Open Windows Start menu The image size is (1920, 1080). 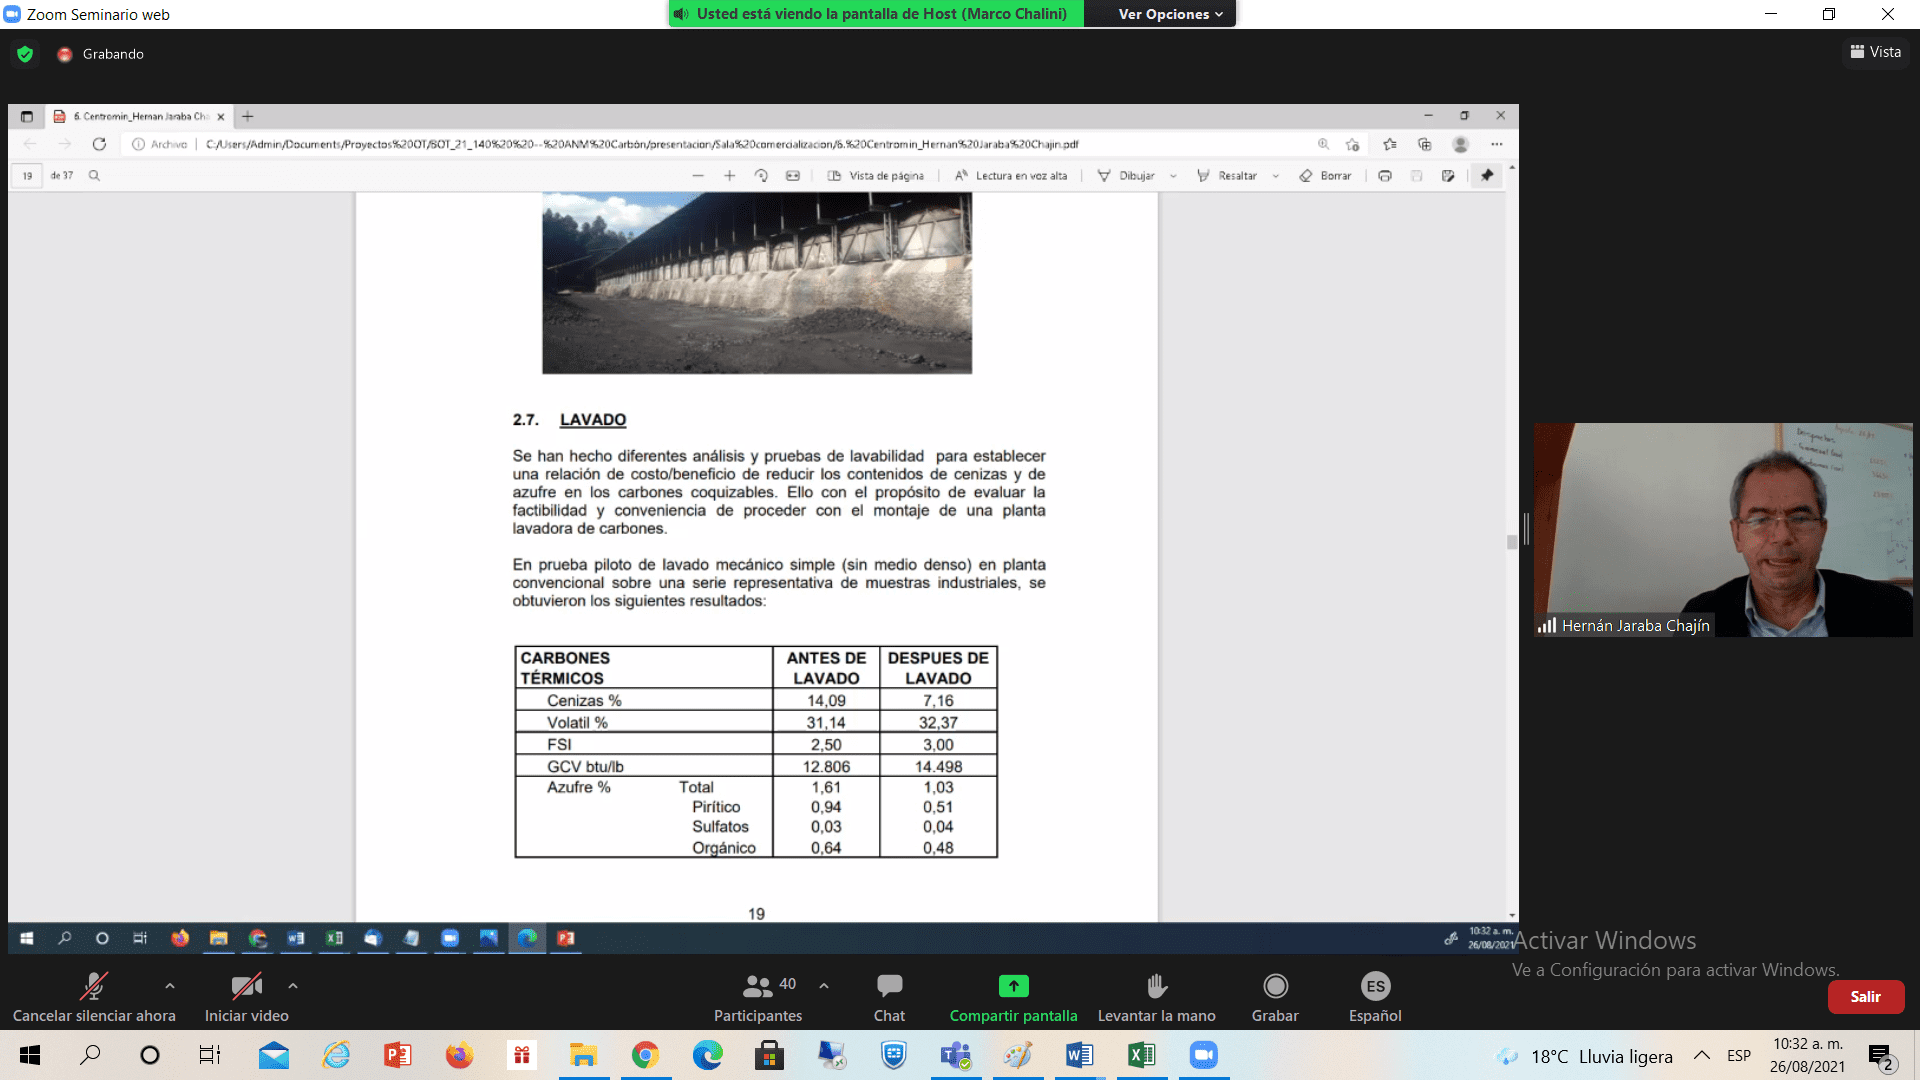click(x=30, y=1055)
